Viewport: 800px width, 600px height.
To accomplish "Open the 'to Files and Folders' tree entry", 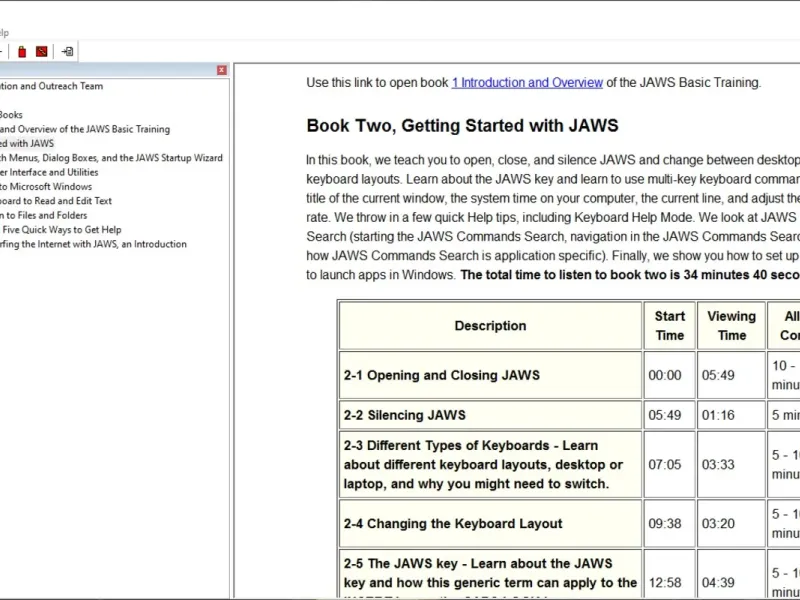I will coord(43,215).
